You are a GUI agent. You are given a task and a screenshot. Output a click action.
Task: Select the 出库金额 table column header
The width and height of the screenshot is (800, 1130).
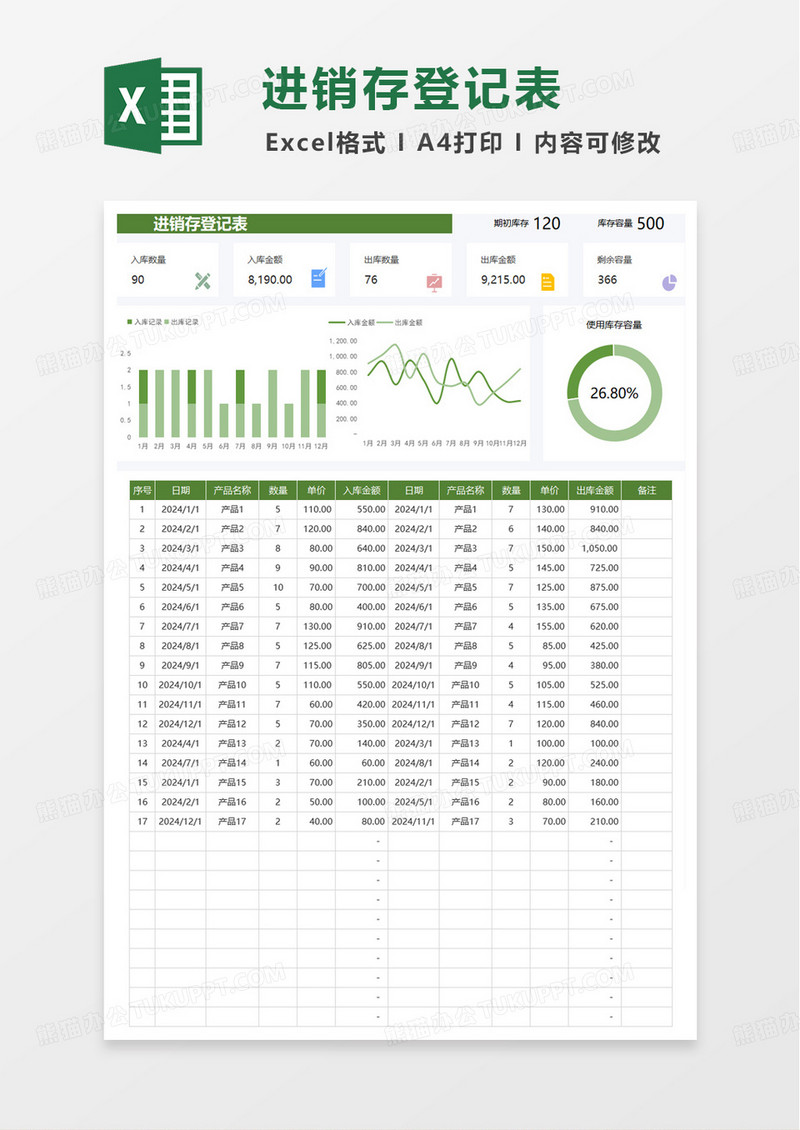[x=595, y=490]
